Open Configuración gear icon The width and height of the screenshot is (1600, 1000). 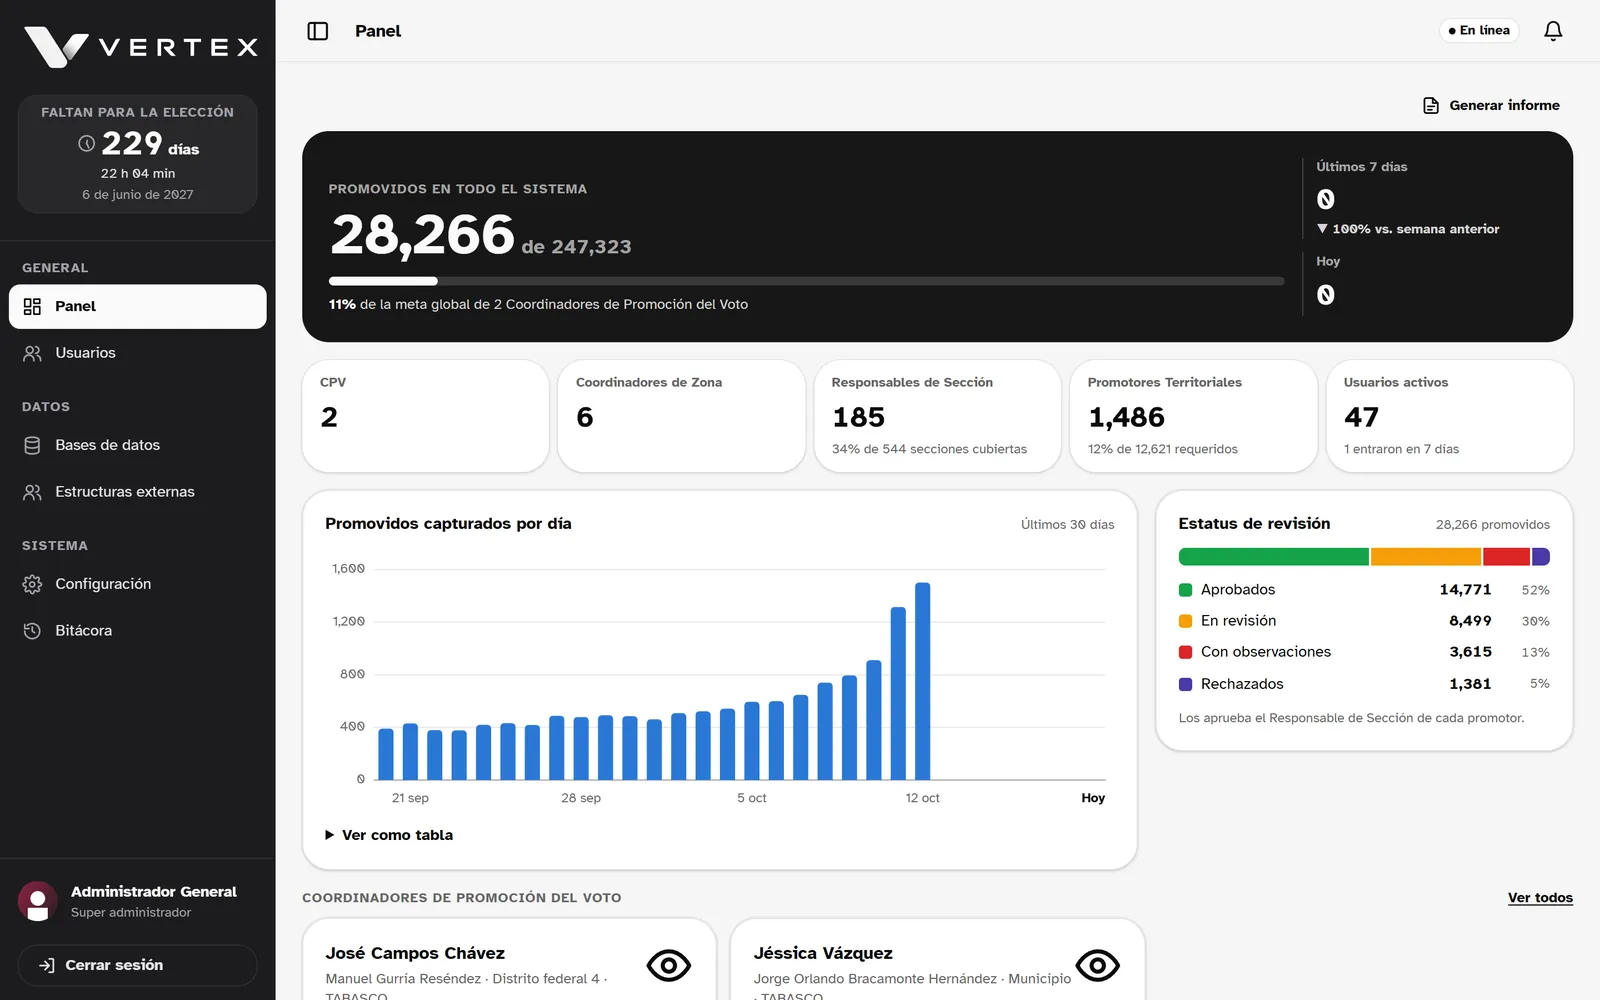coord(32,584)
